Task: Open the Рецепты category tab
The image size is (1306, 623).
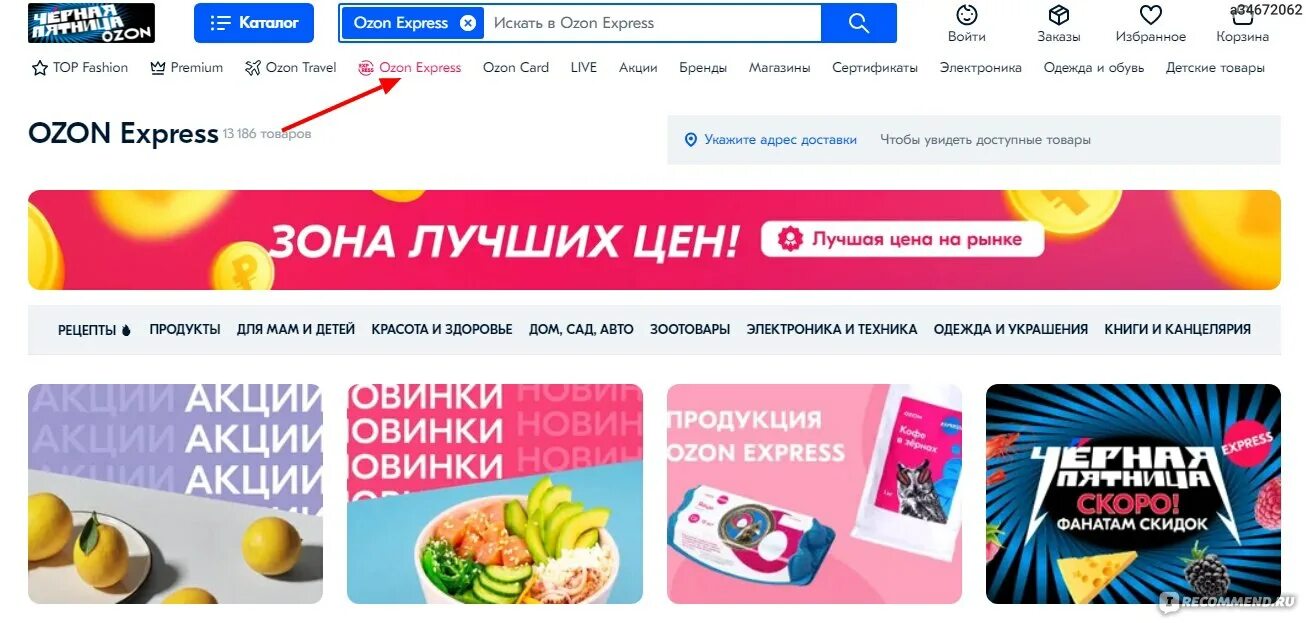Action: coord(94,330)
